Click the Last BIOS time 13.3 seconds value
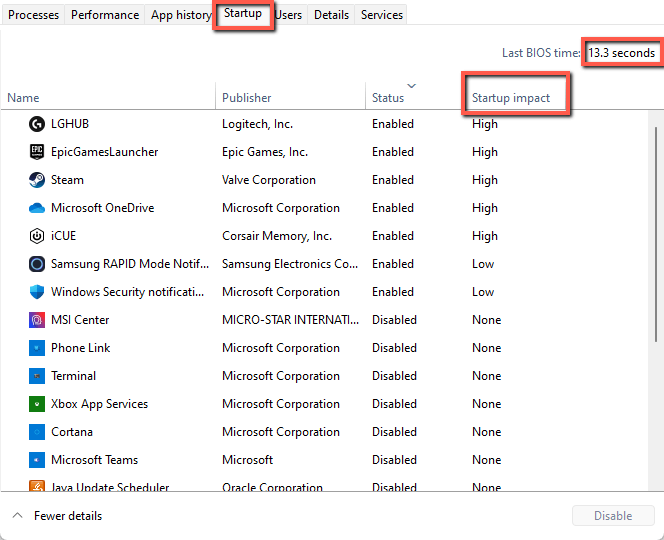664x540 pixels. (x=621, y=53)
